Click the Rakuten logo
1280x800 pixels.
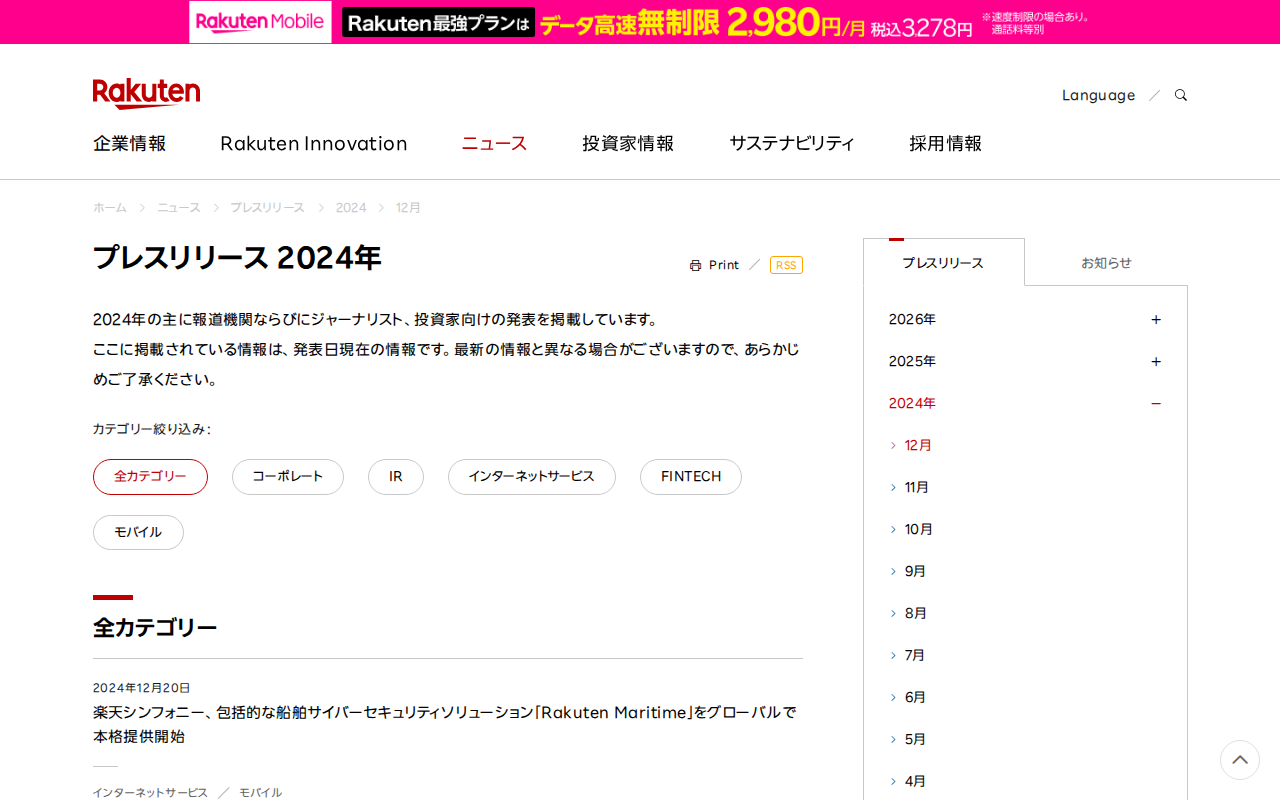point(146,92)
